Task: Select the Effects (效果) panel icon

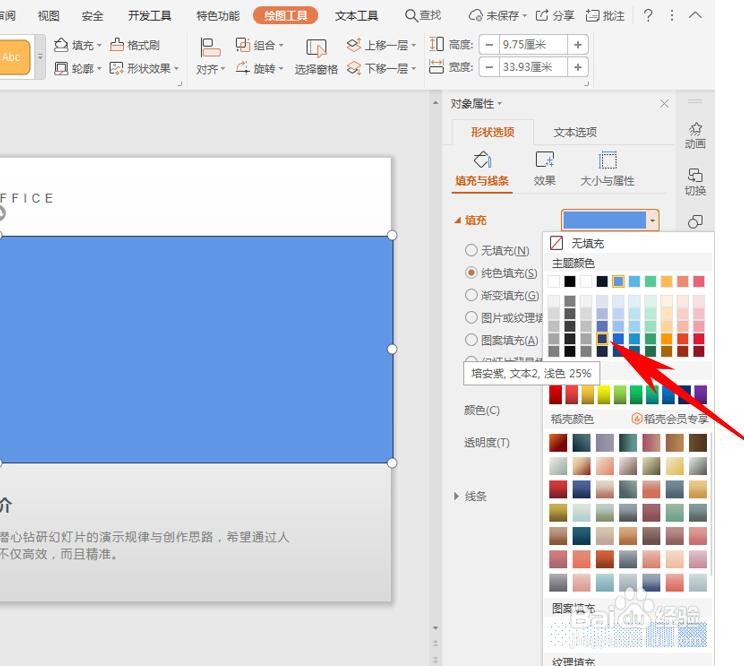Action: (x=545, y=160)
